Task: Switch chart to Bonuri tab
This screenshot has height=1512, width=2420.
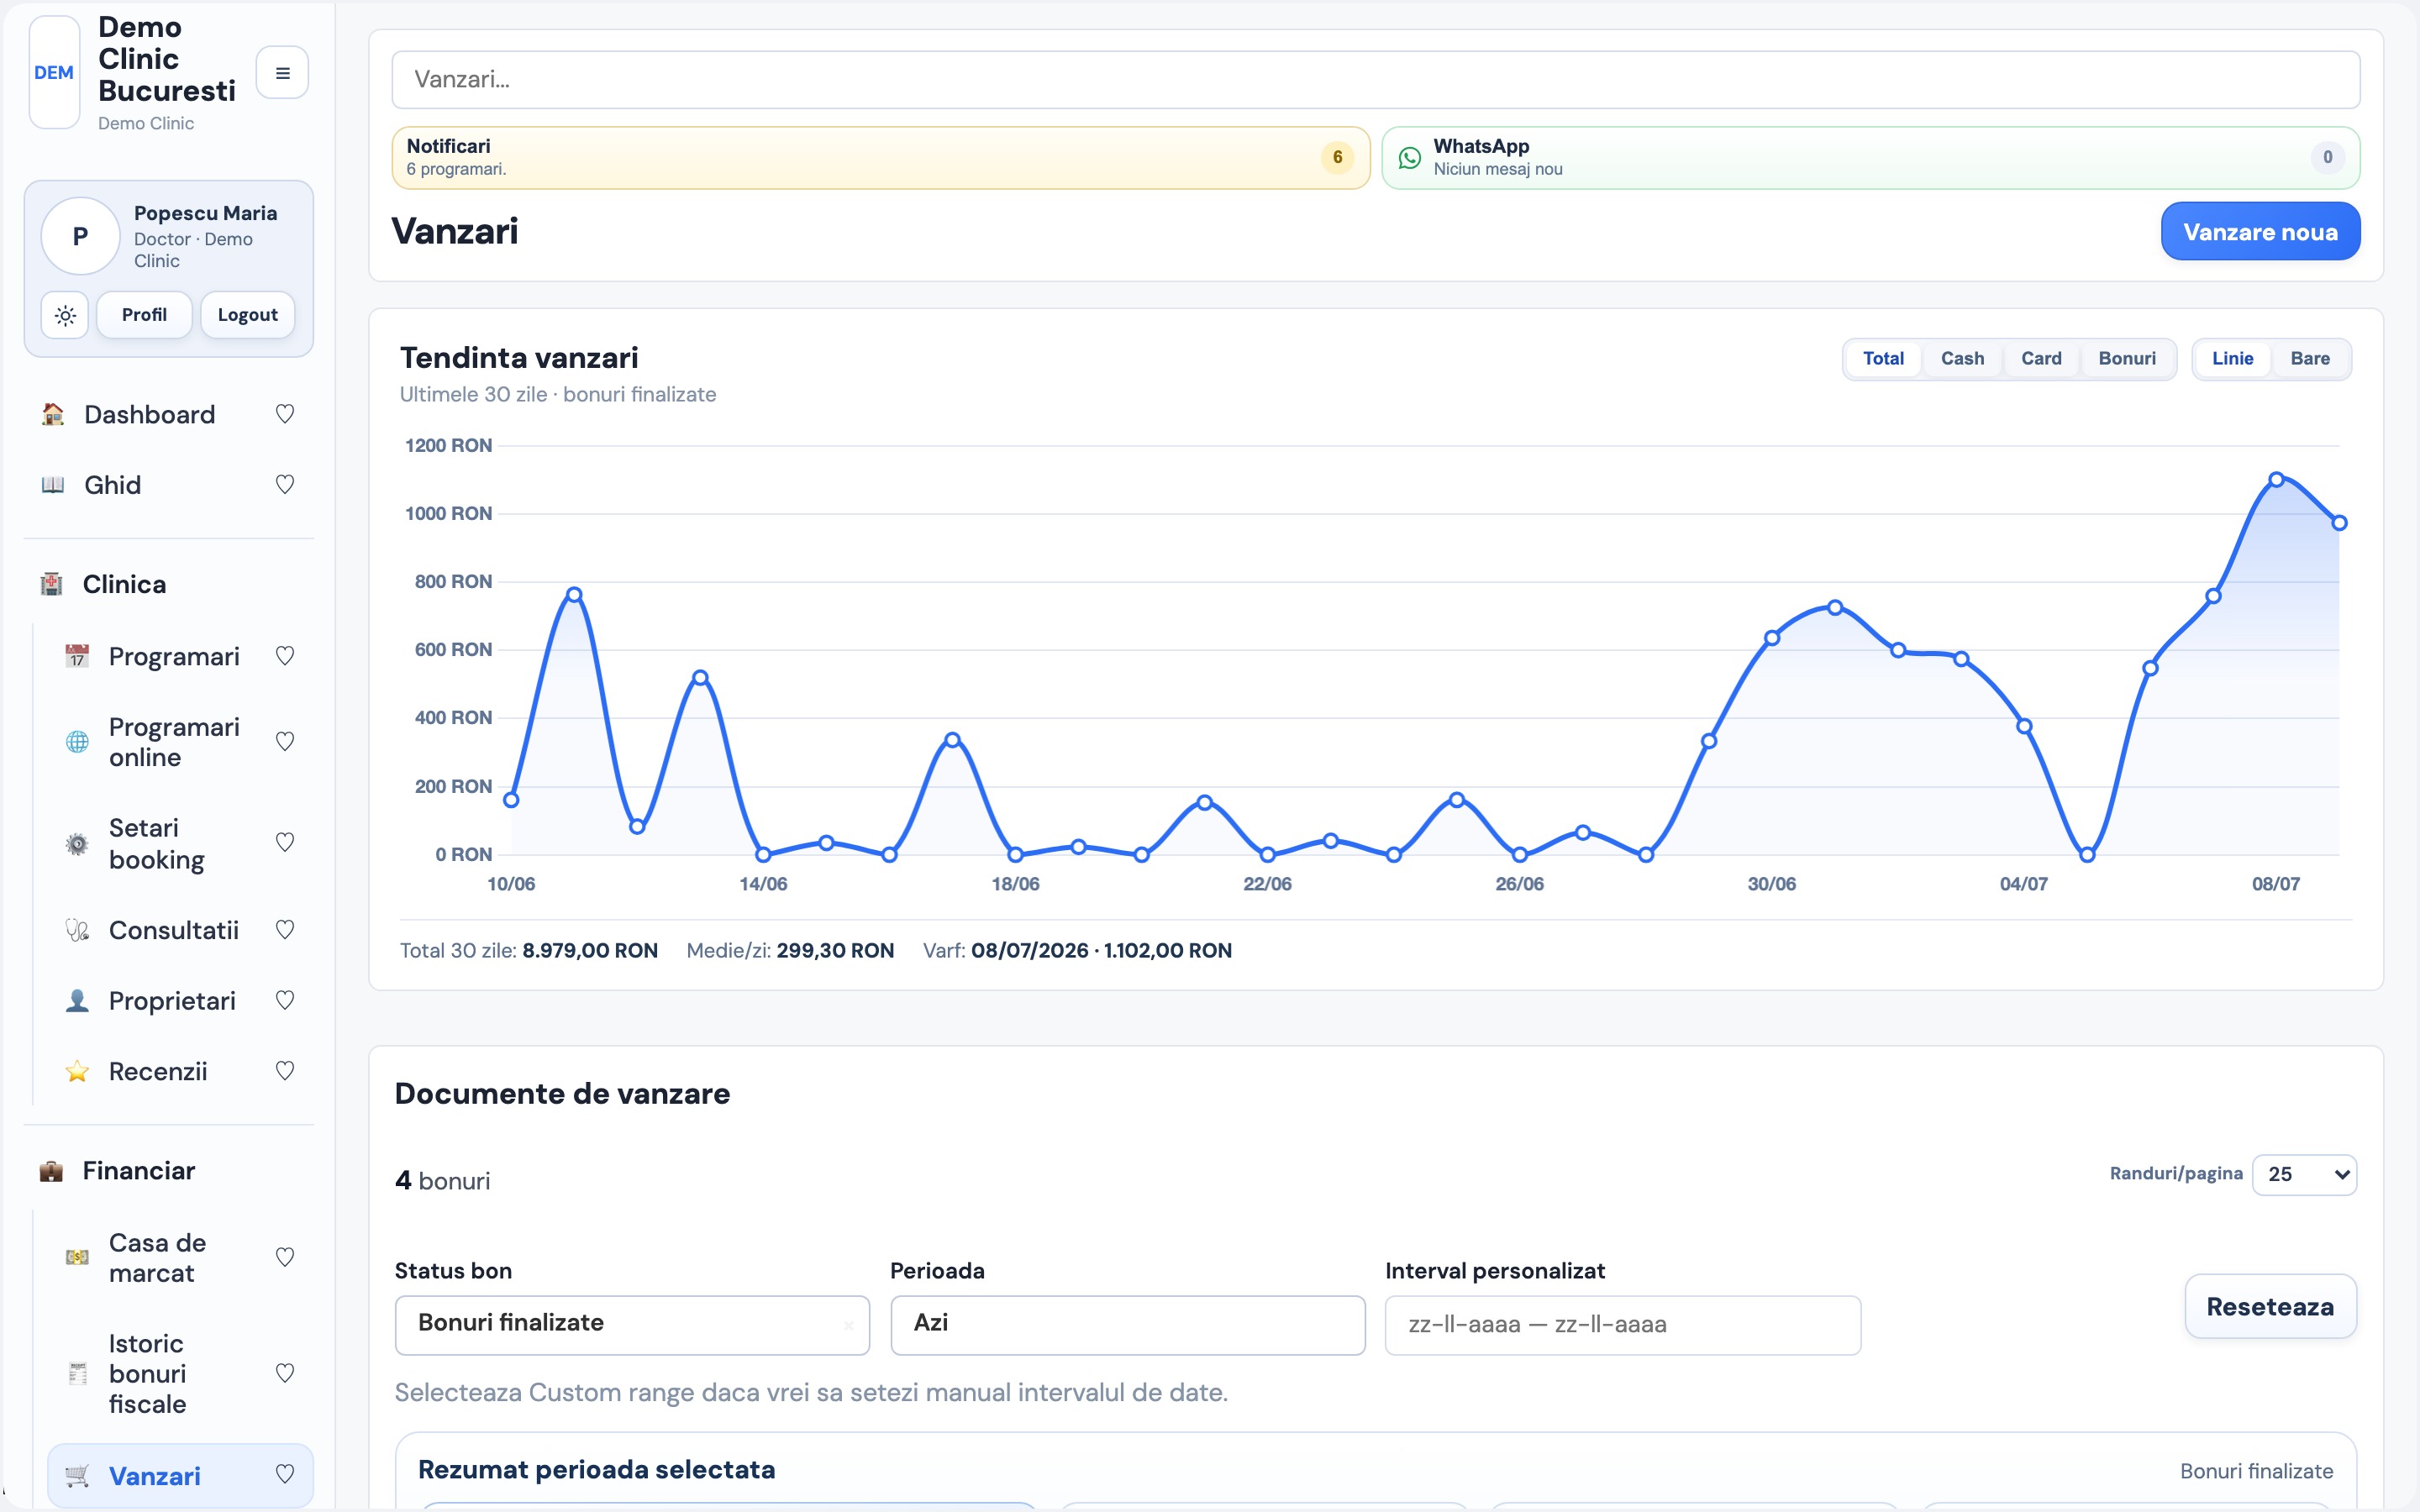Action: 2127,359
